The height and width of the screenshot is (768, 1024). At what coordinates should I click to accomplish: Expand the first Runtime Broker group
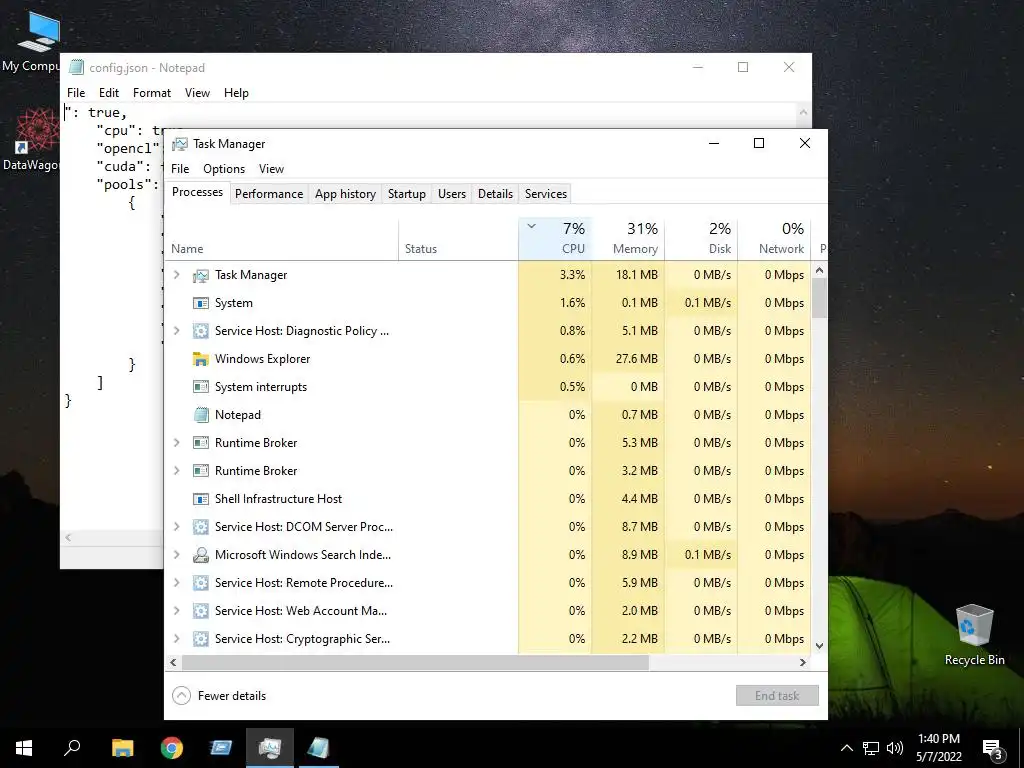point(176,443)
